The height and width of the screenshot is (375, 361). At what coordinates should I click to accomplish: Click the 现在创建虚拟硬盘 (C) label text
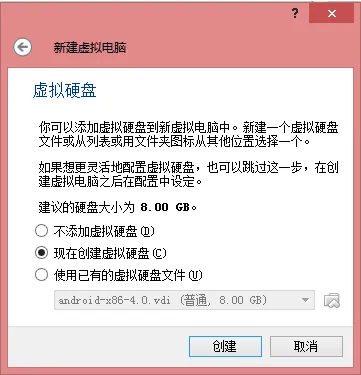pos(110,253)
